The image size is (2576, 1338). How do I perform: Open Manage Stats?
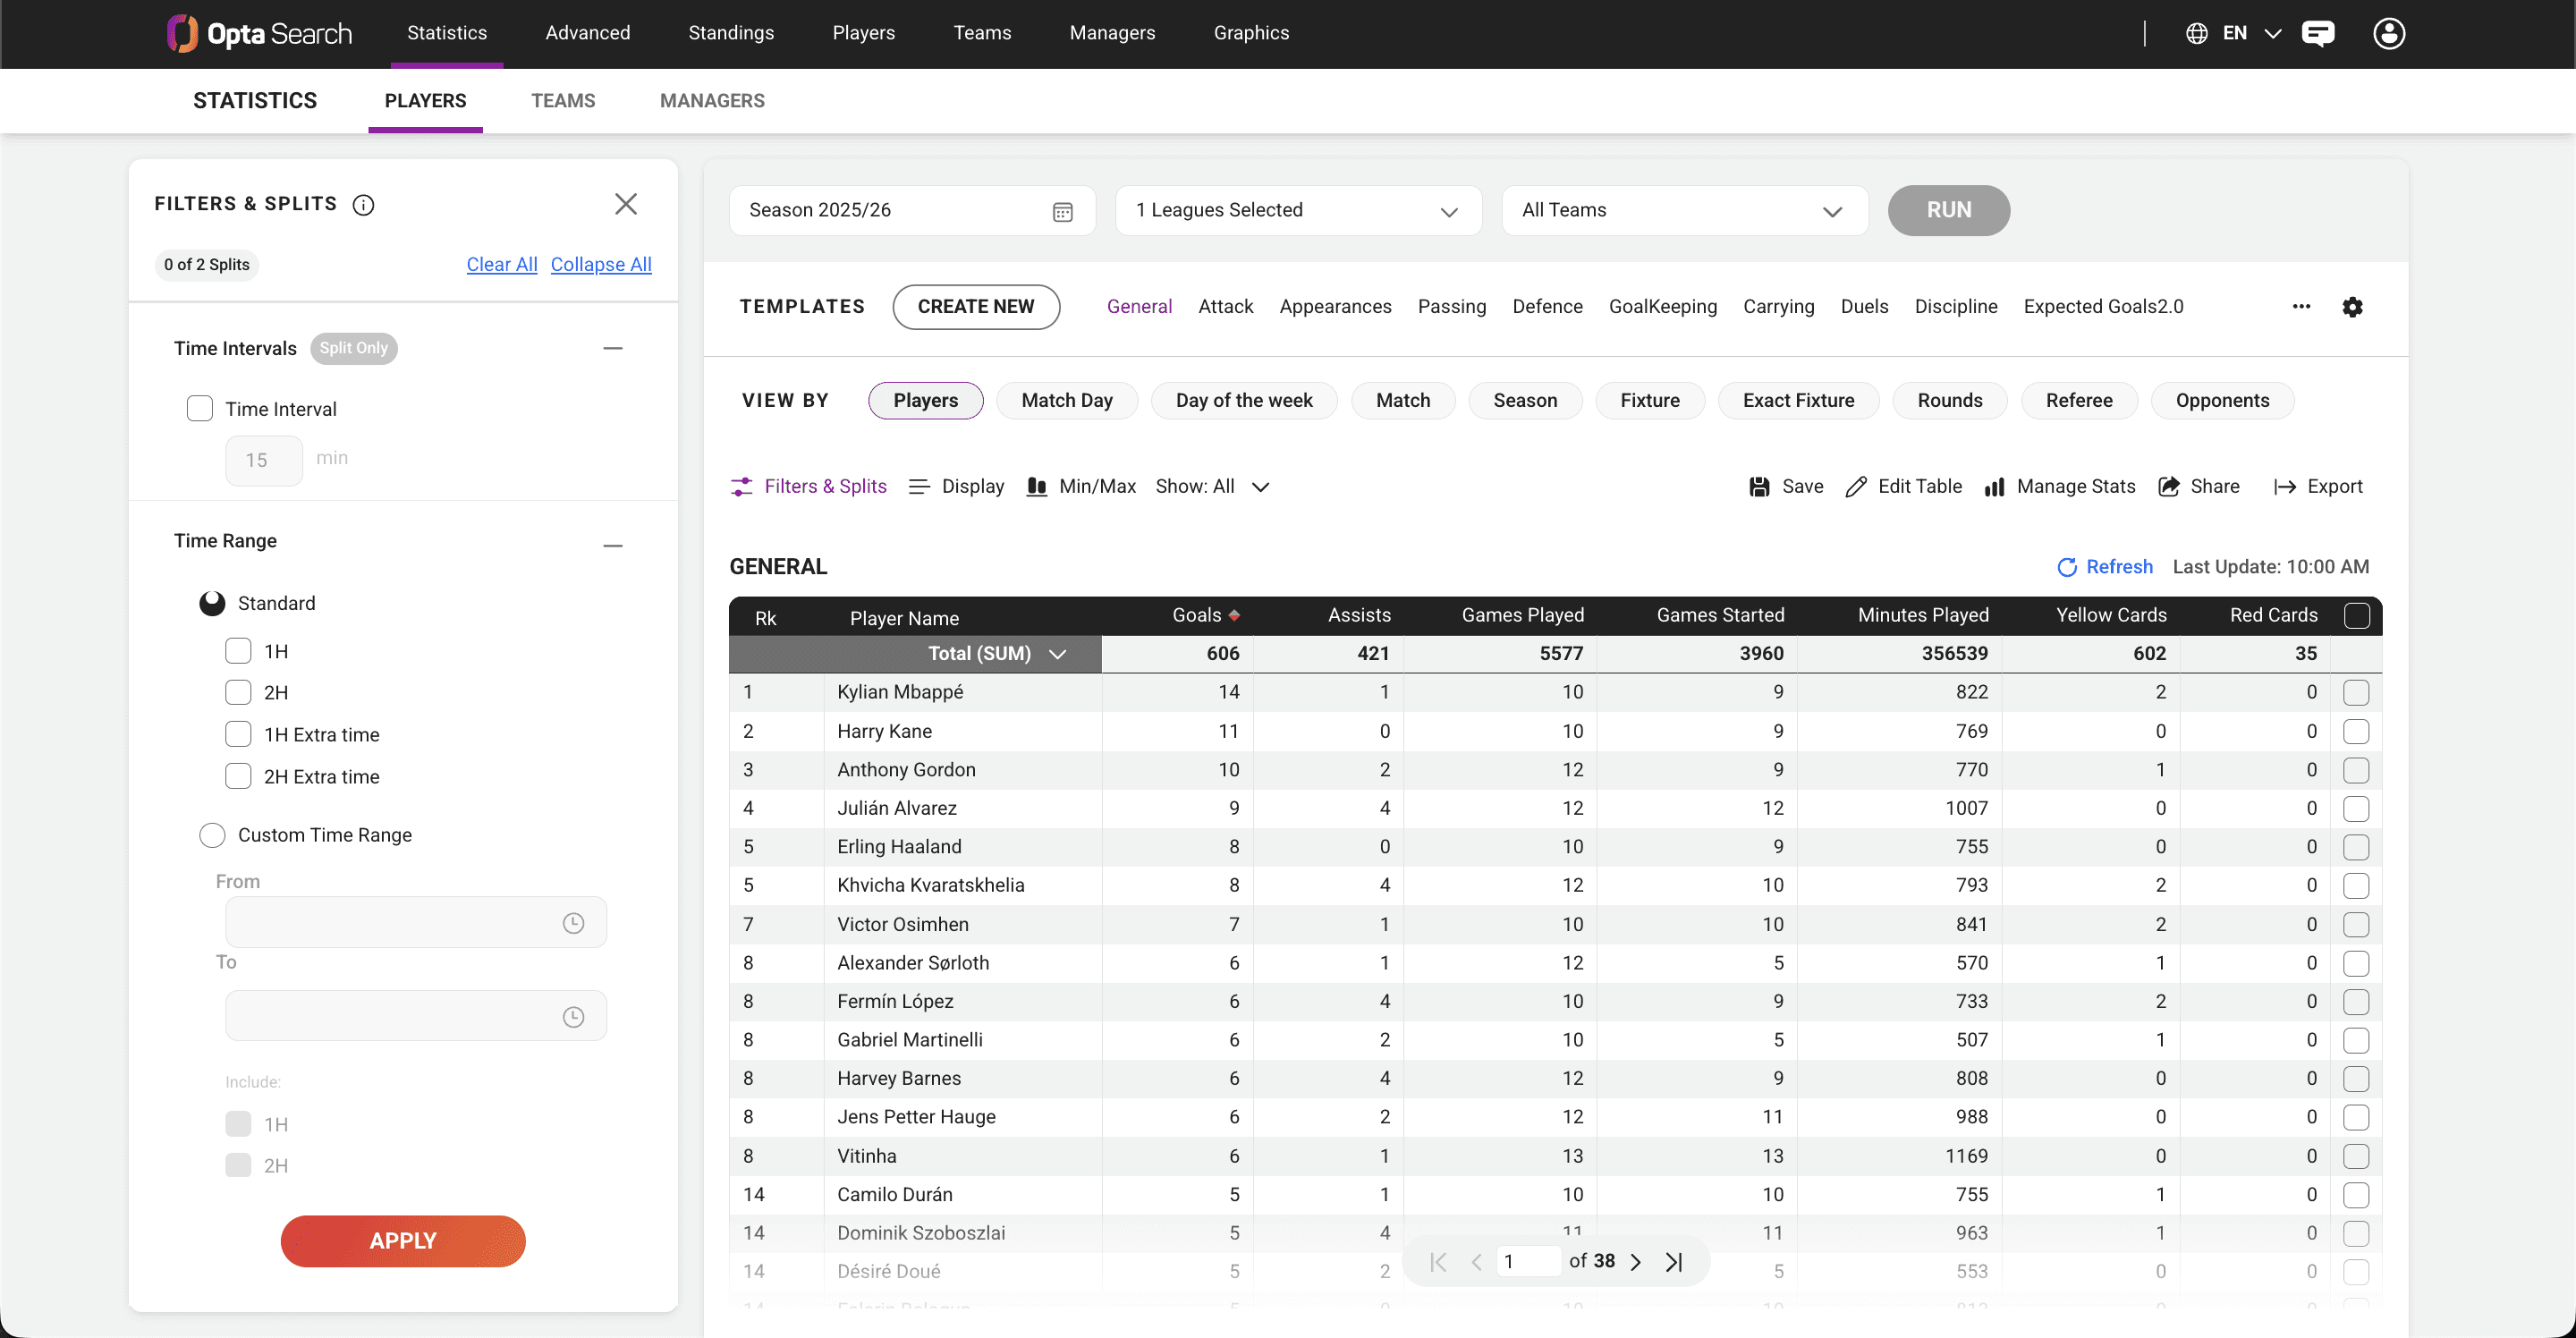[2059, 487]
